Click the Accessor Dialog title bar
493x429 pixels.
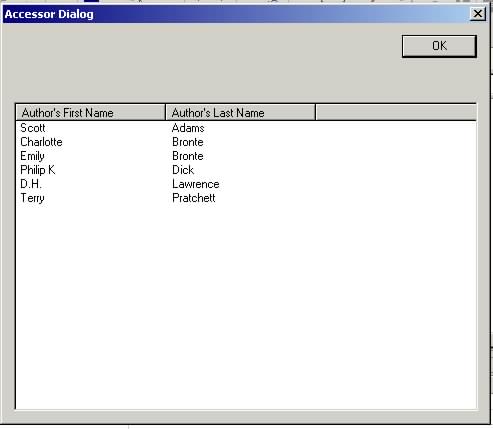tap(233, 14)
